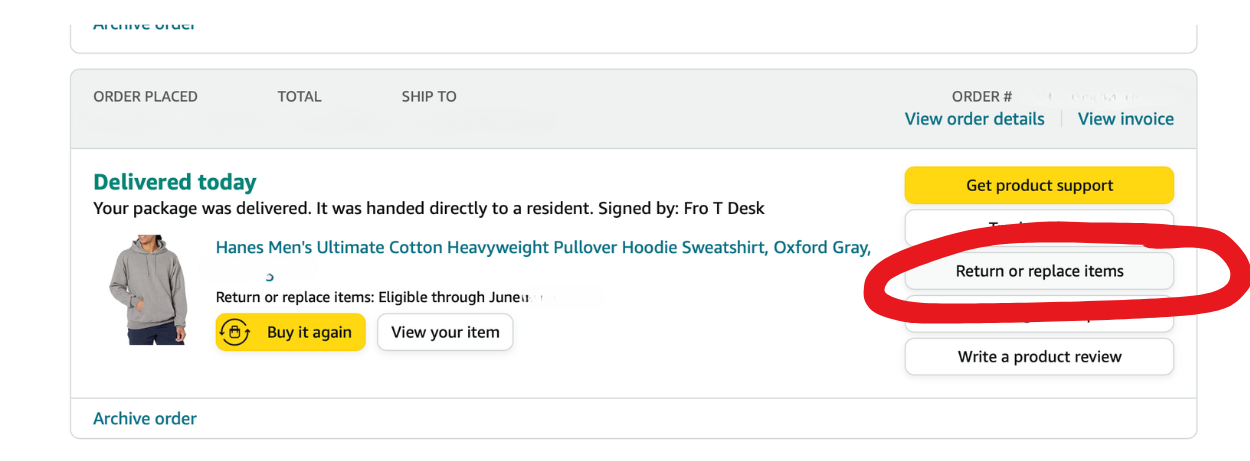Click the Get product support button

(1039, 185)
